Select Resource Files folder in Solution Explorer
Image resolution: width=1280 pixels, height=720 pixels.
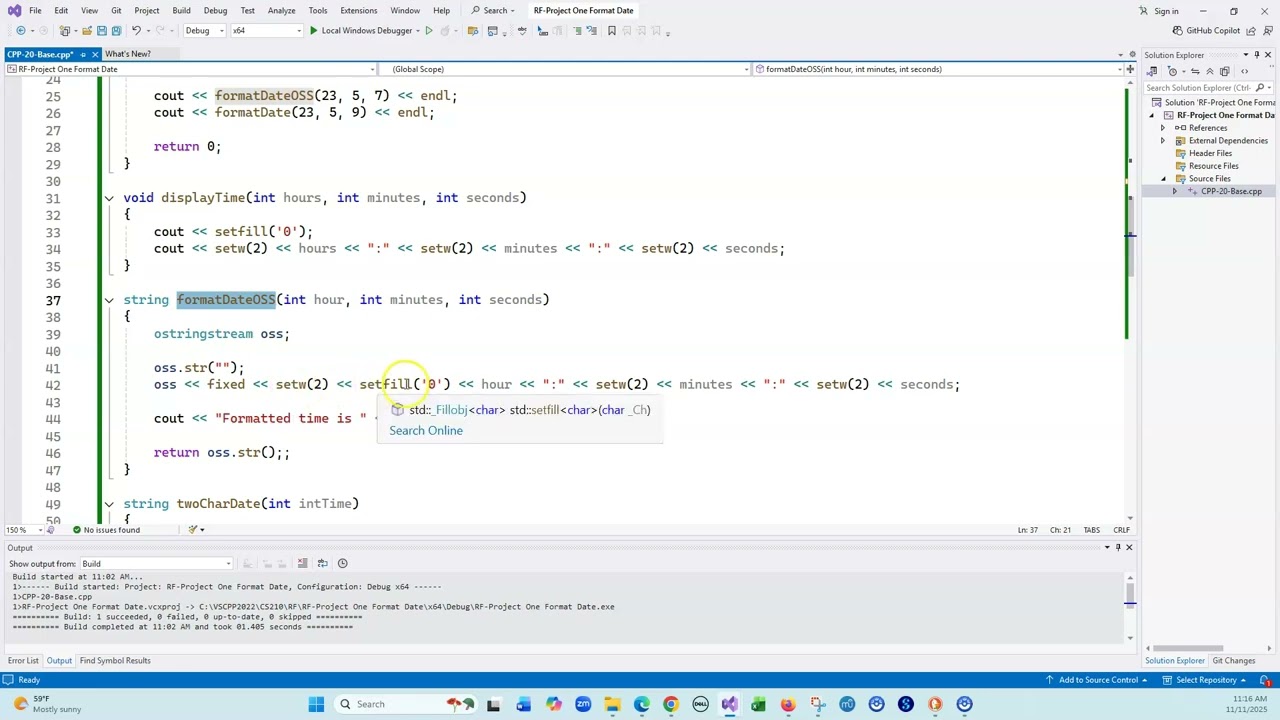pyautogui.click(x=1213, y=166)
